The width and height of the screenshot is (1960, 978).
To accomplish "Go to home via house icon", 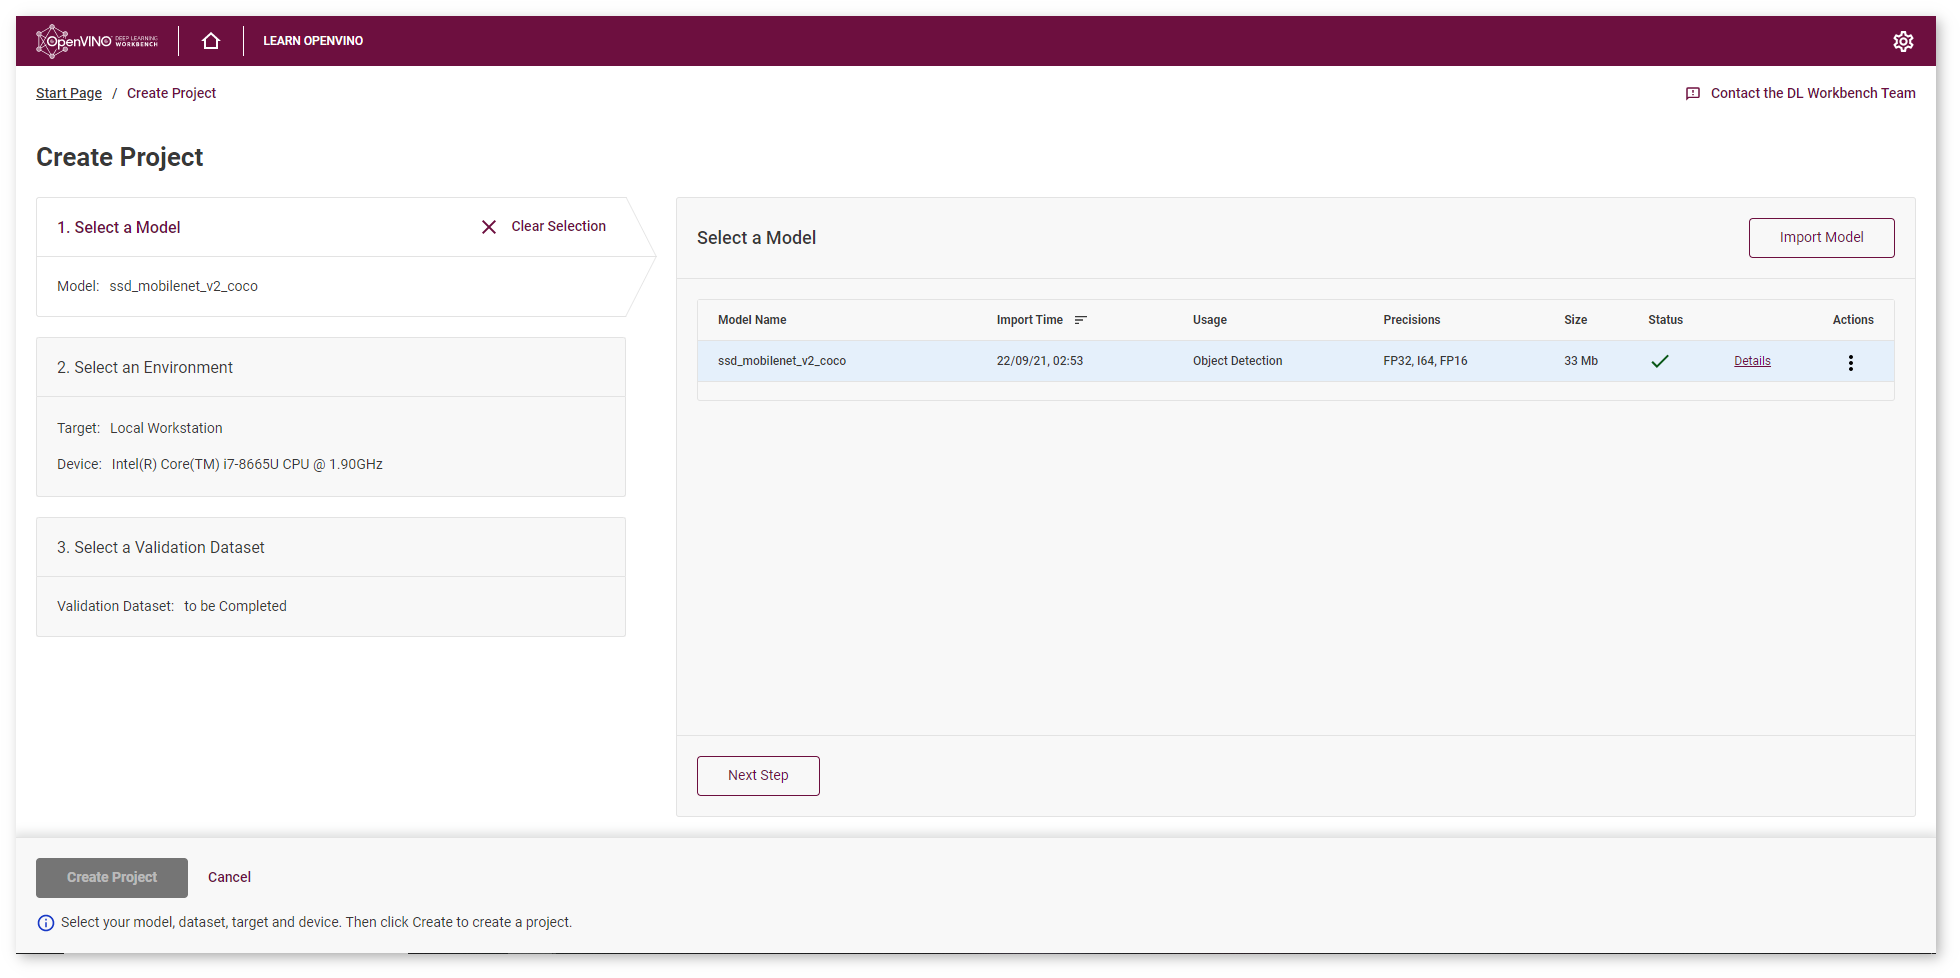I will point(211,41).
